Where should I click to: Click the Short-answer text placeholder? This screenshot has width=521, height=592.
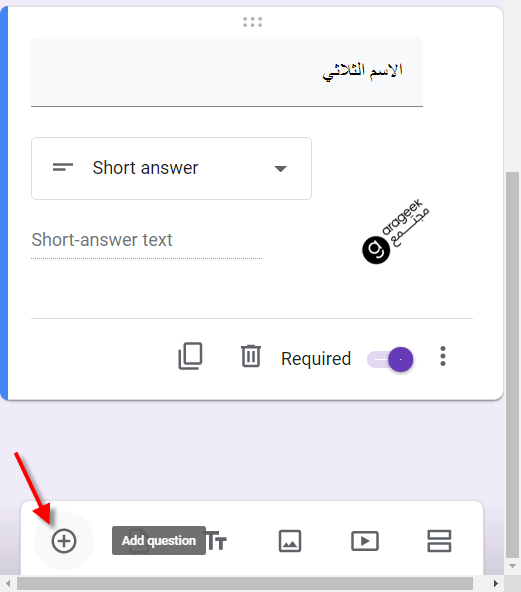(x=102, y=240)
